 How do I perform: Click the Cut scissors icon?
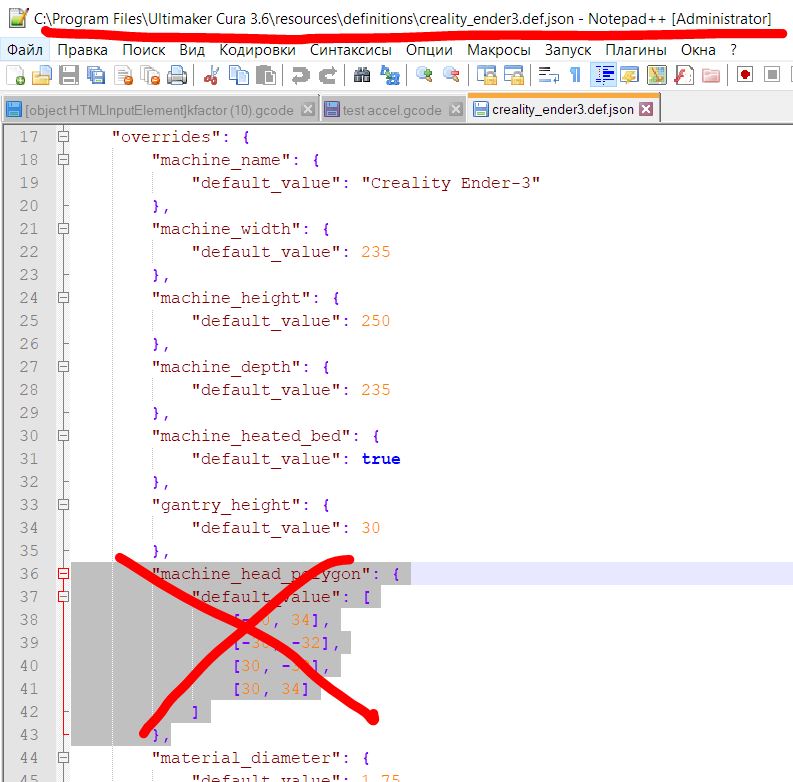pos(212,75)
